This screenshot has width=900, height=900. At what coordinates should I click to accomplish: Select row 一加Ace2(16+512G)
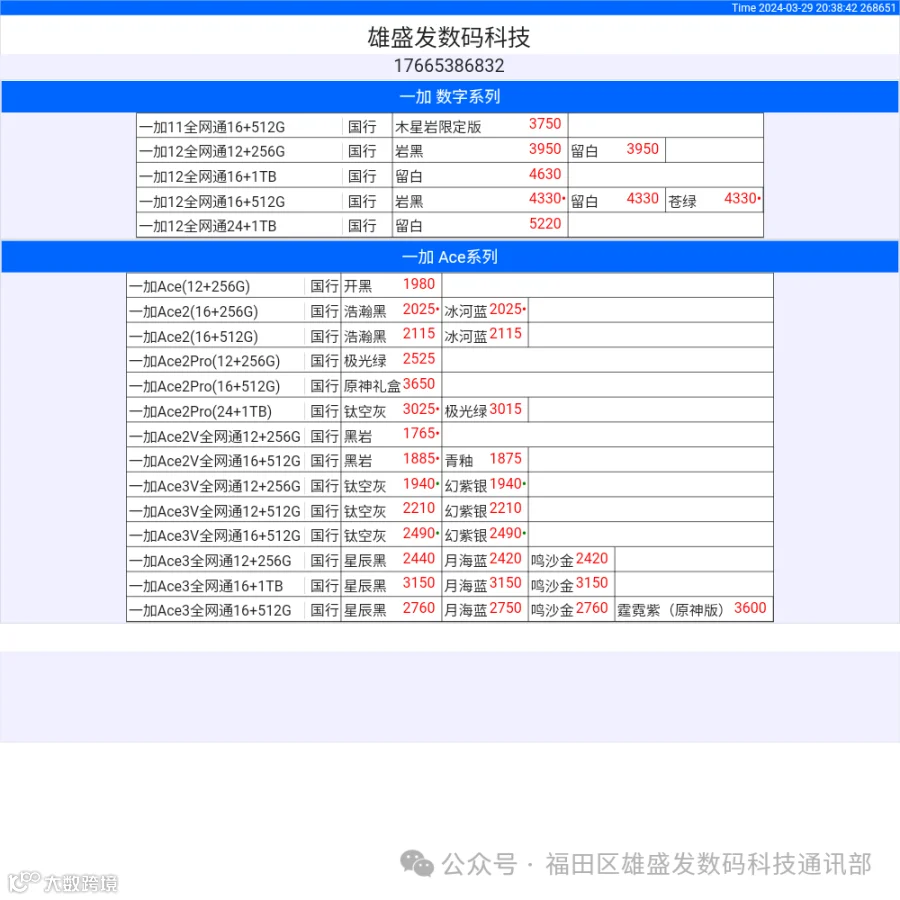[x=450, y=335]
